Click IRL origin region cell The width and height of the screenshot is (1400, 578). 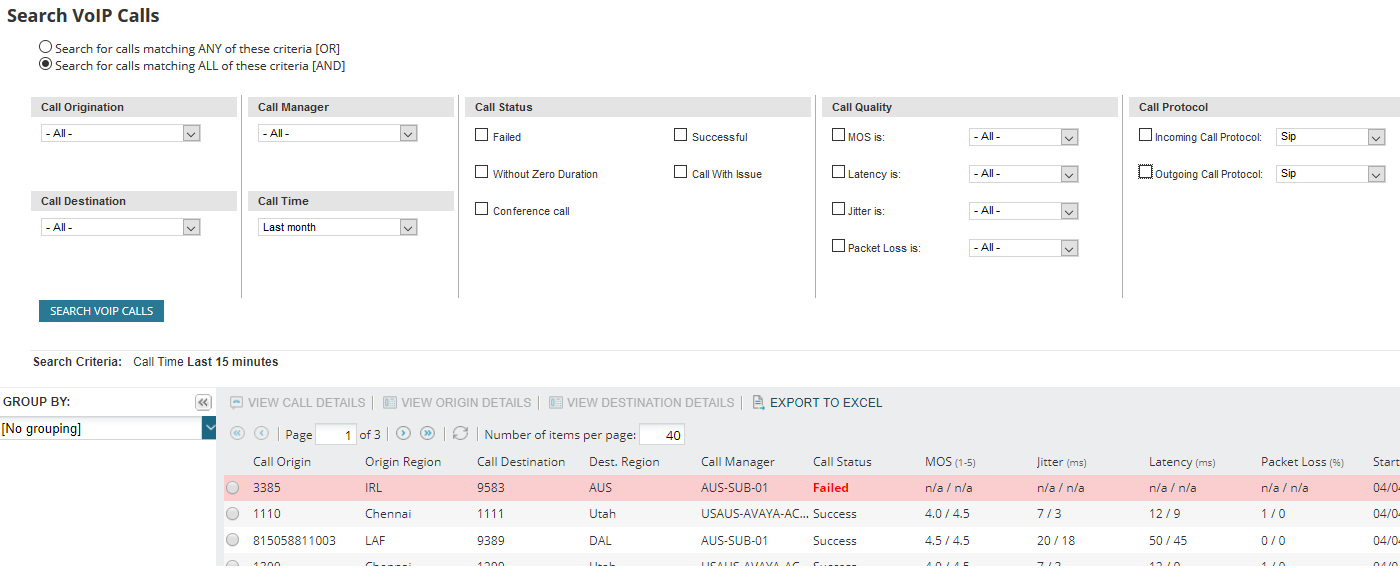pyautogui.click(x=374, y=488)
